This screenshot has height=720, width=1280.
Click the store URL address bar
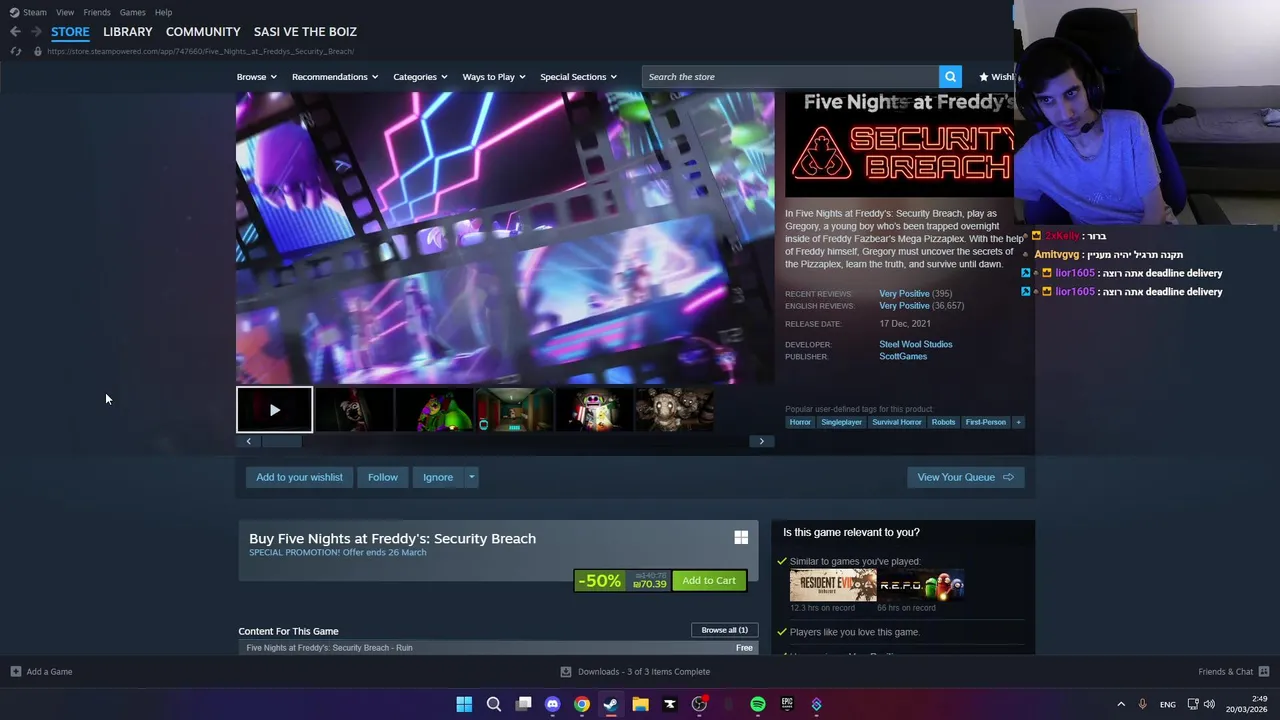pyautogui.click(x=200, y=51)
